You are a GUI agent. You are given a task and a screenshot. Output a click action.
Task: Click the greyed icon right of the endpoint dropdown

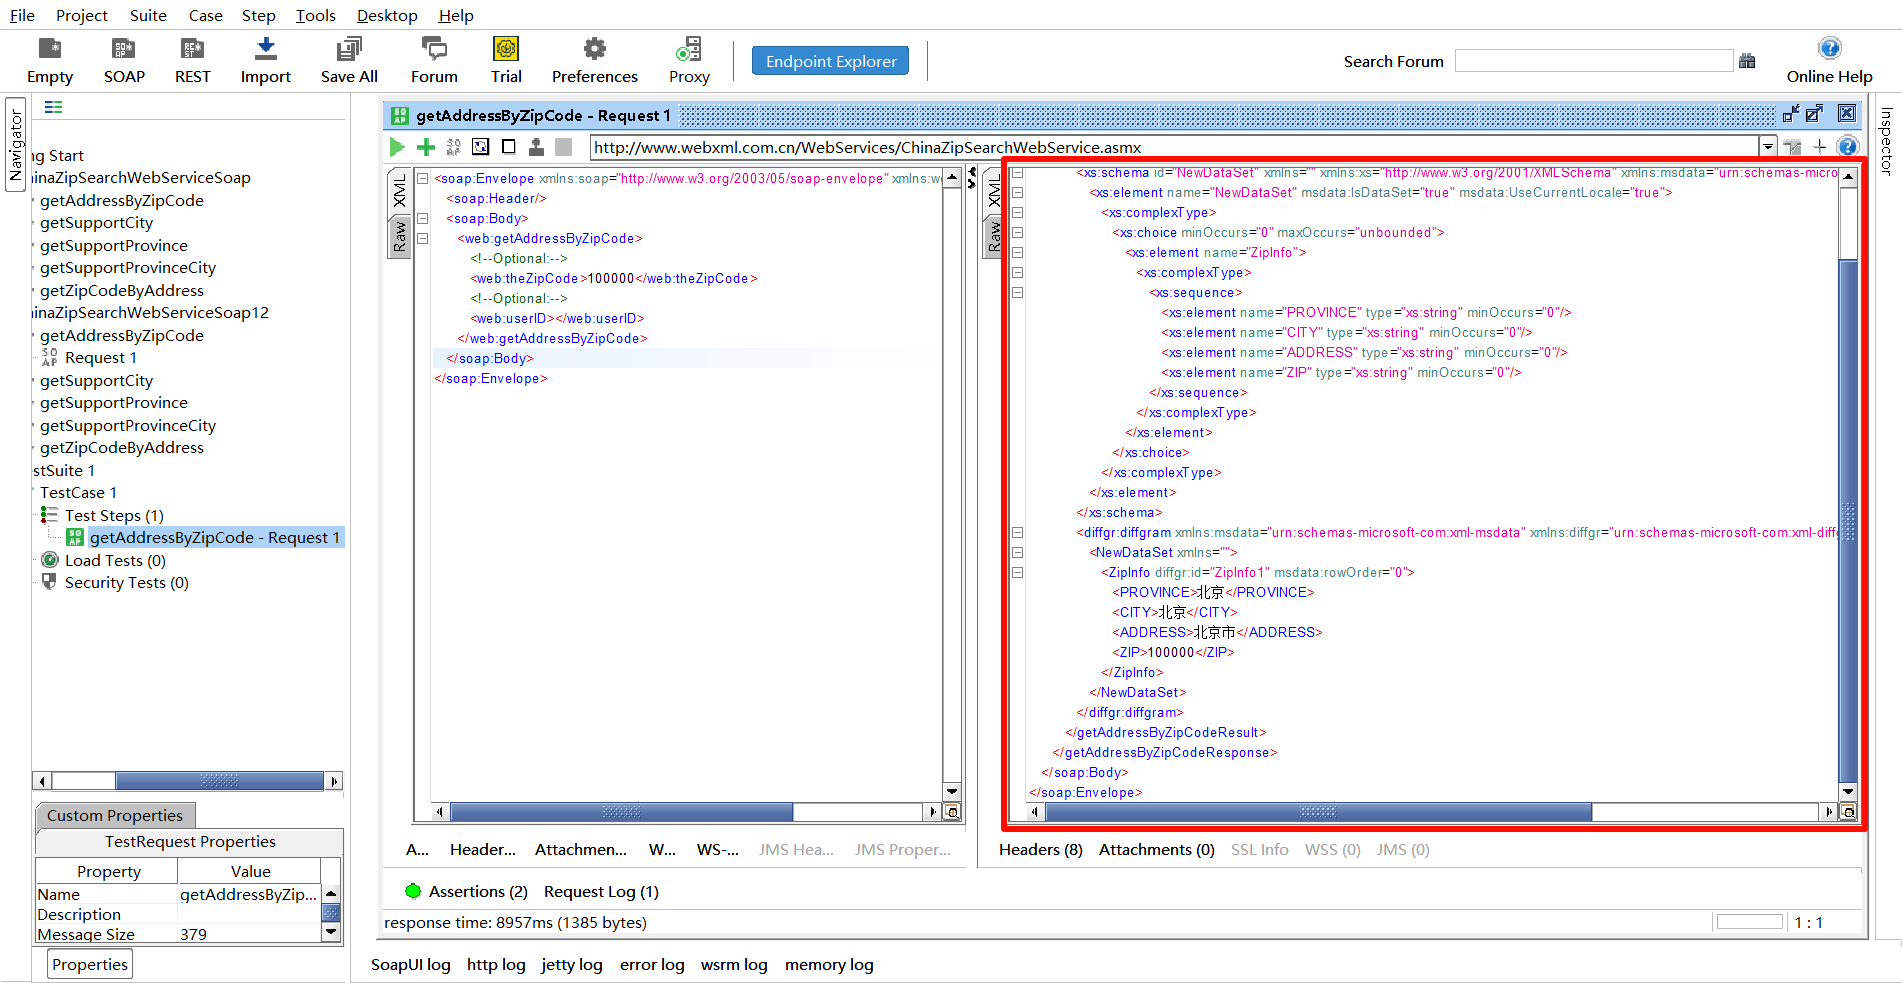(1792, 147)
